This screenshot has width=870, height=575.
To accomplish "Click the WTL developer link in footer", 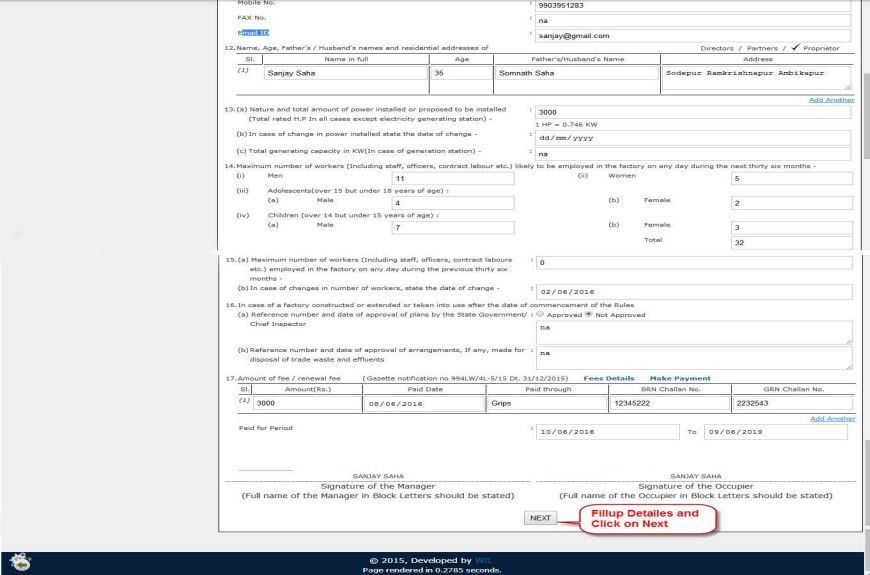I will coord(483,561).
